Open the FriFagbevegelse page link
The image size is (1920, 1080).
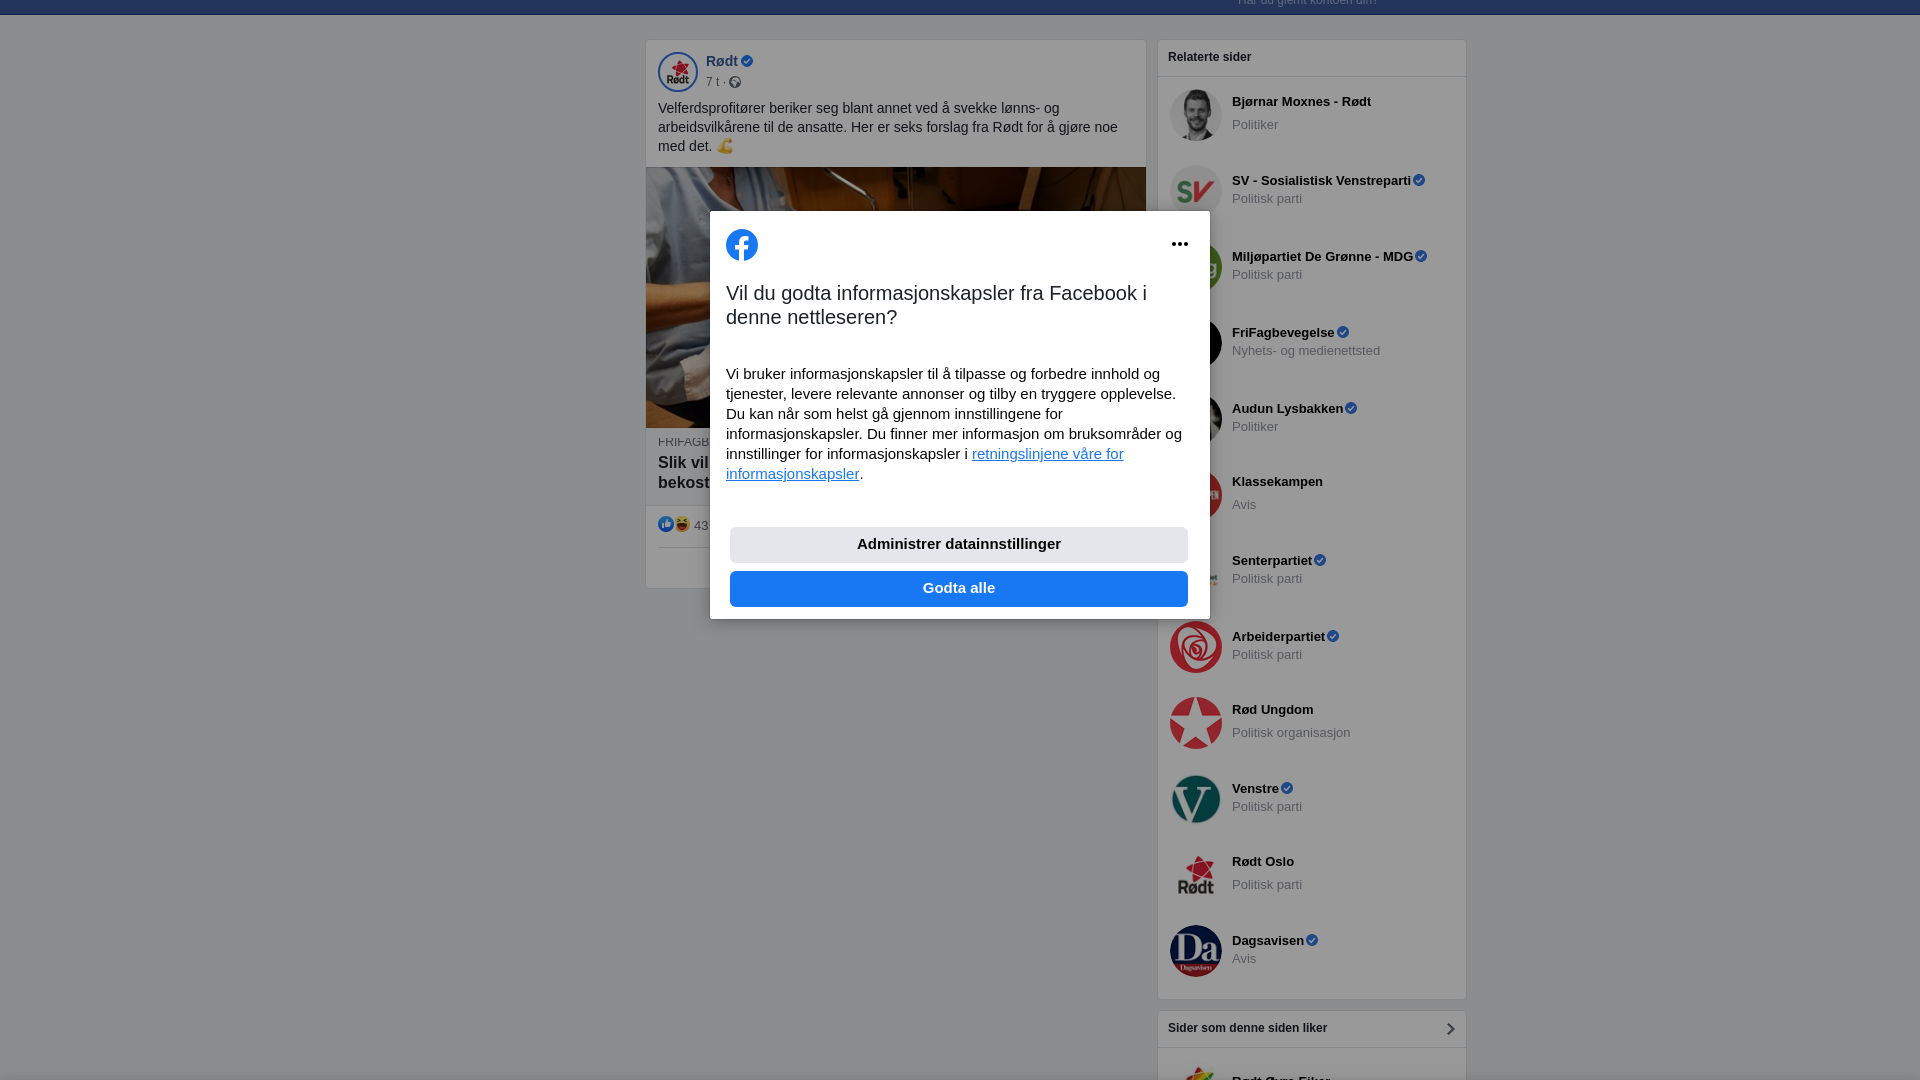(x=1282, y=333)
